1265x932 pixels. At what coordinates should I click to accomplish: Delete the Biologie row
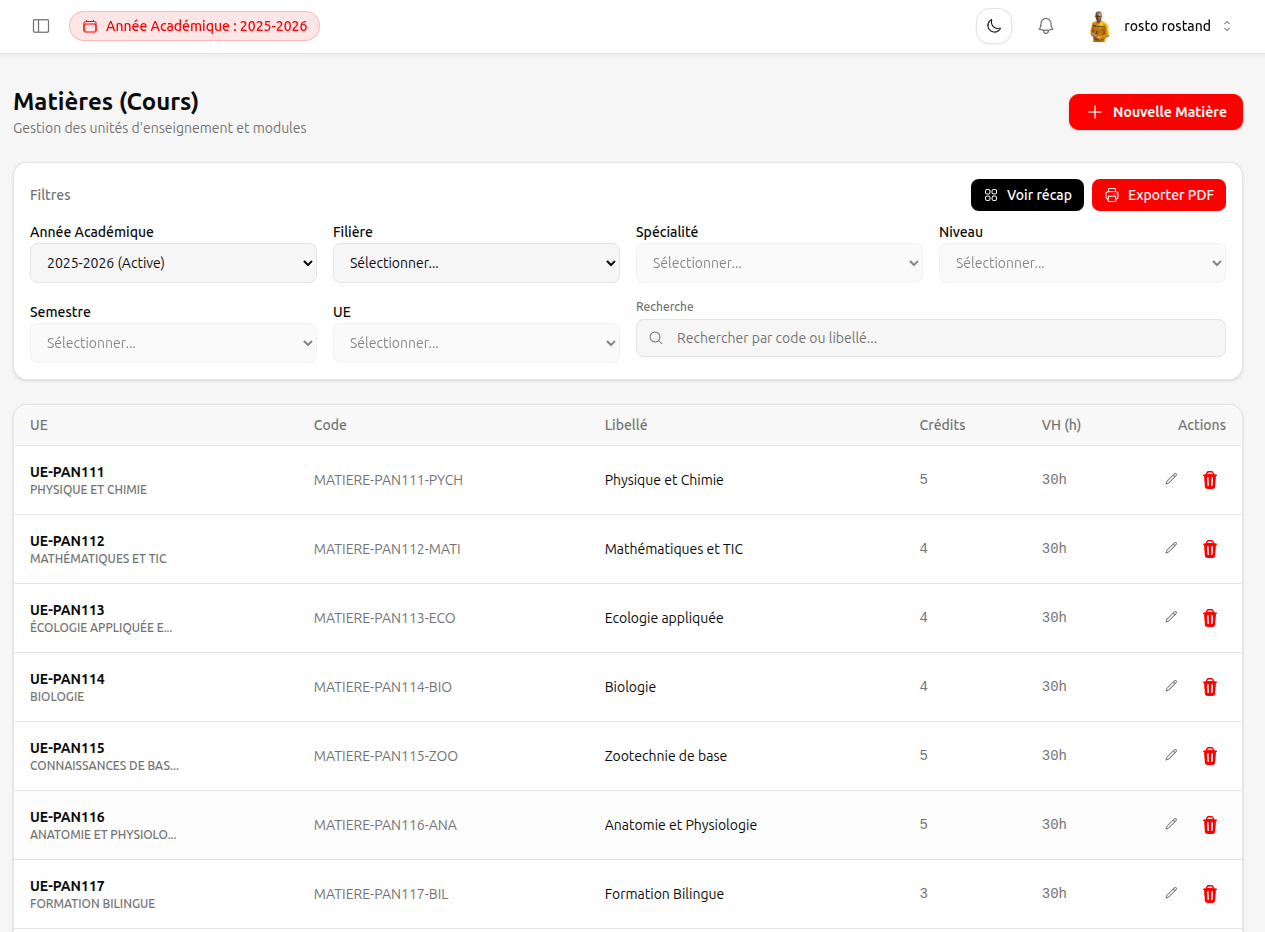tap(1210, 687)
